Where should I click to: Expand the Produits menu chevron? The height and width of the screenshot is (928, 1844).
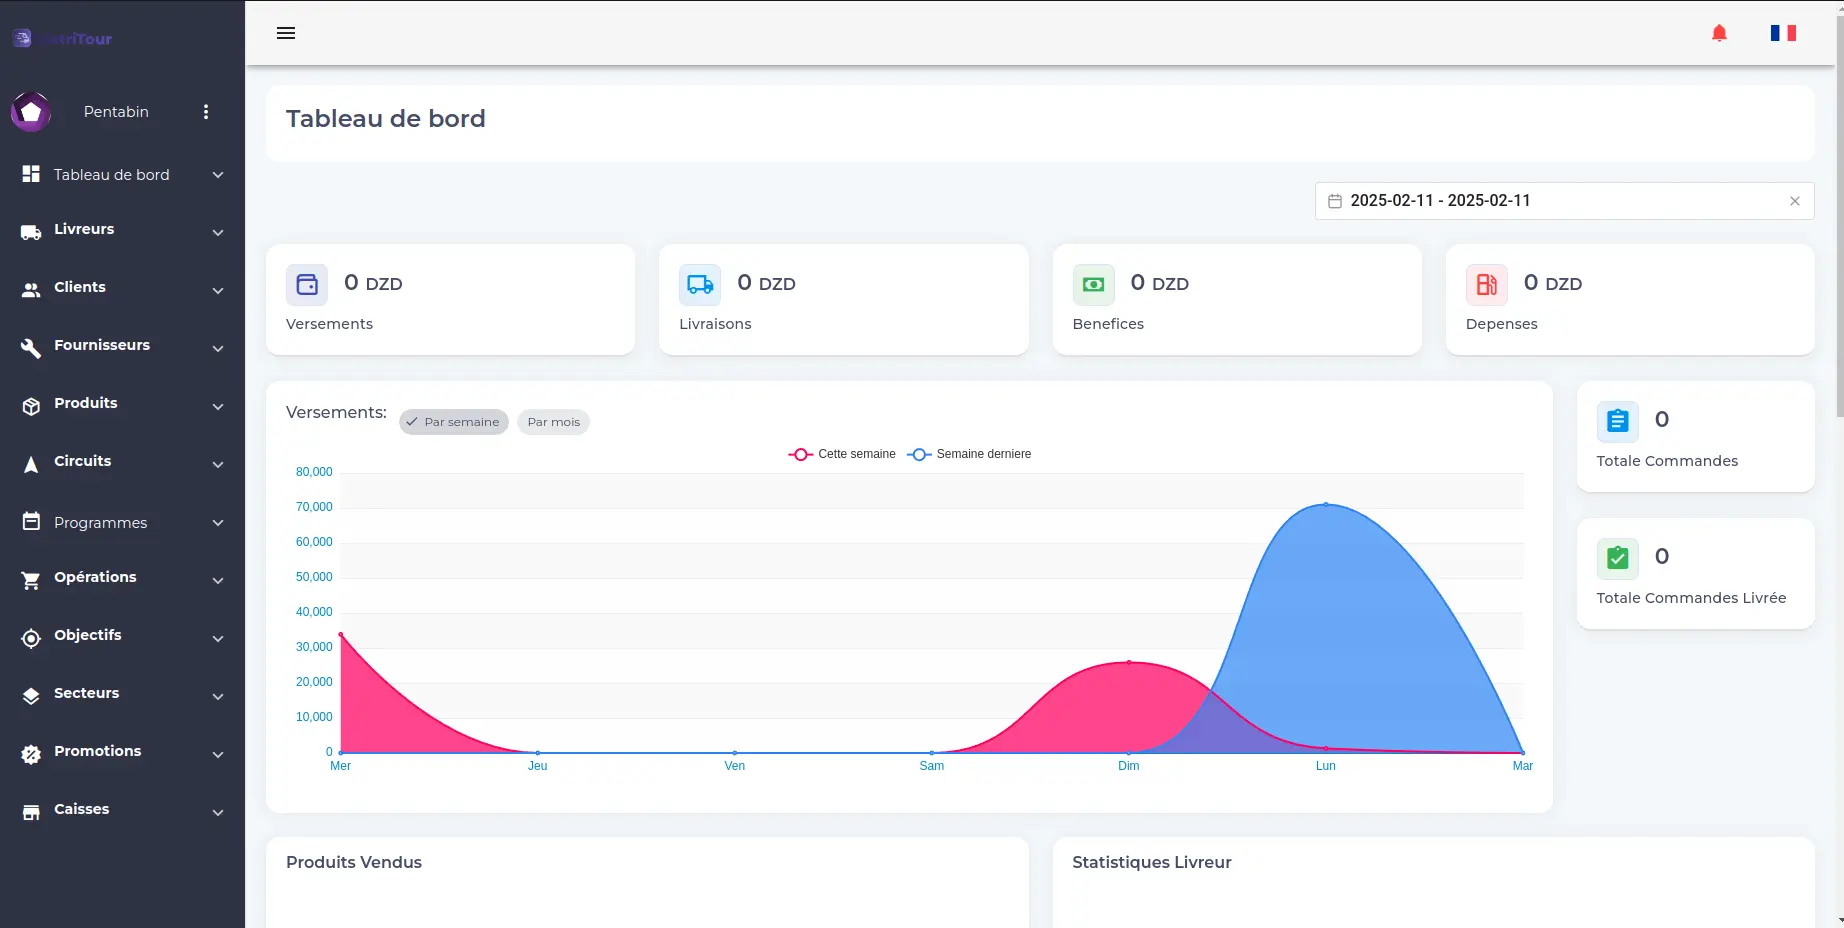tap(218, 406)
